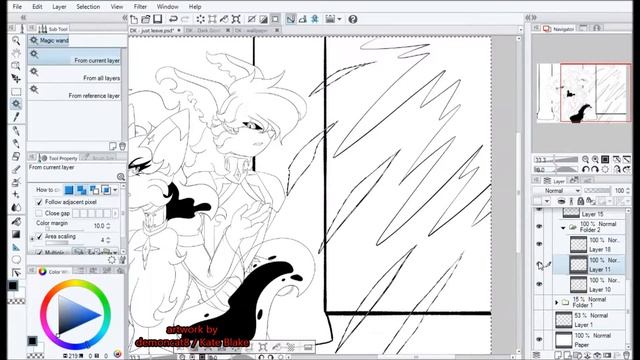Click the Color margin slider
The height and width of the screenshot is (360, 640).
64,229
